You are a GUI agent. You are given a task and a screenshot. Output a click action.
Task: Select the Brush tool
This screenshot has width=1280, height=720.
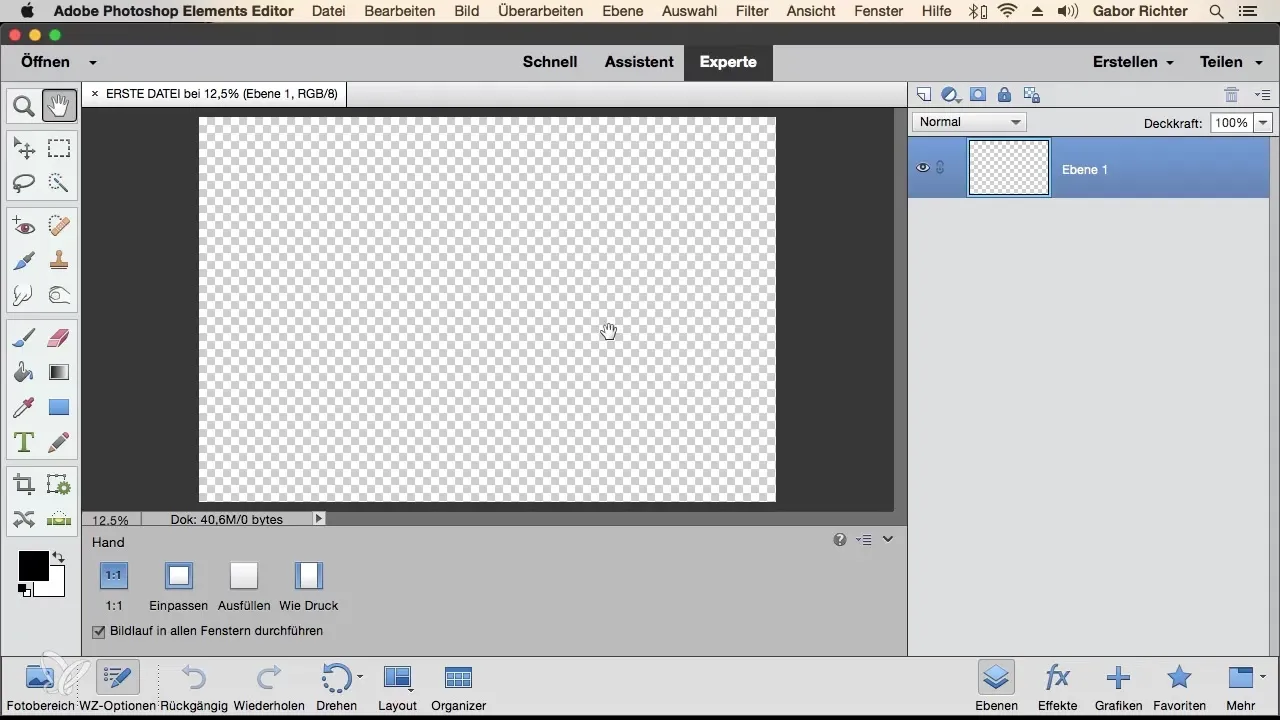[24, 339]
